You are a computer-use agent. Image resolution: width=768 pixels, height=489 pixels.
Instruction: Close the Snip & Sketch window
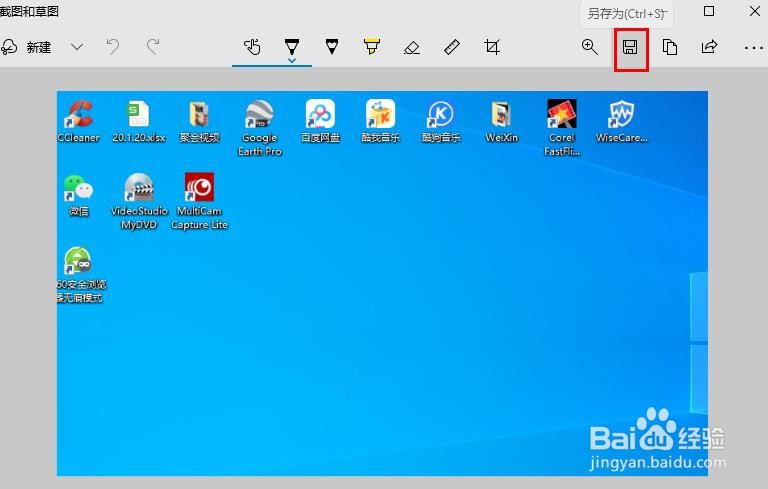755,11
